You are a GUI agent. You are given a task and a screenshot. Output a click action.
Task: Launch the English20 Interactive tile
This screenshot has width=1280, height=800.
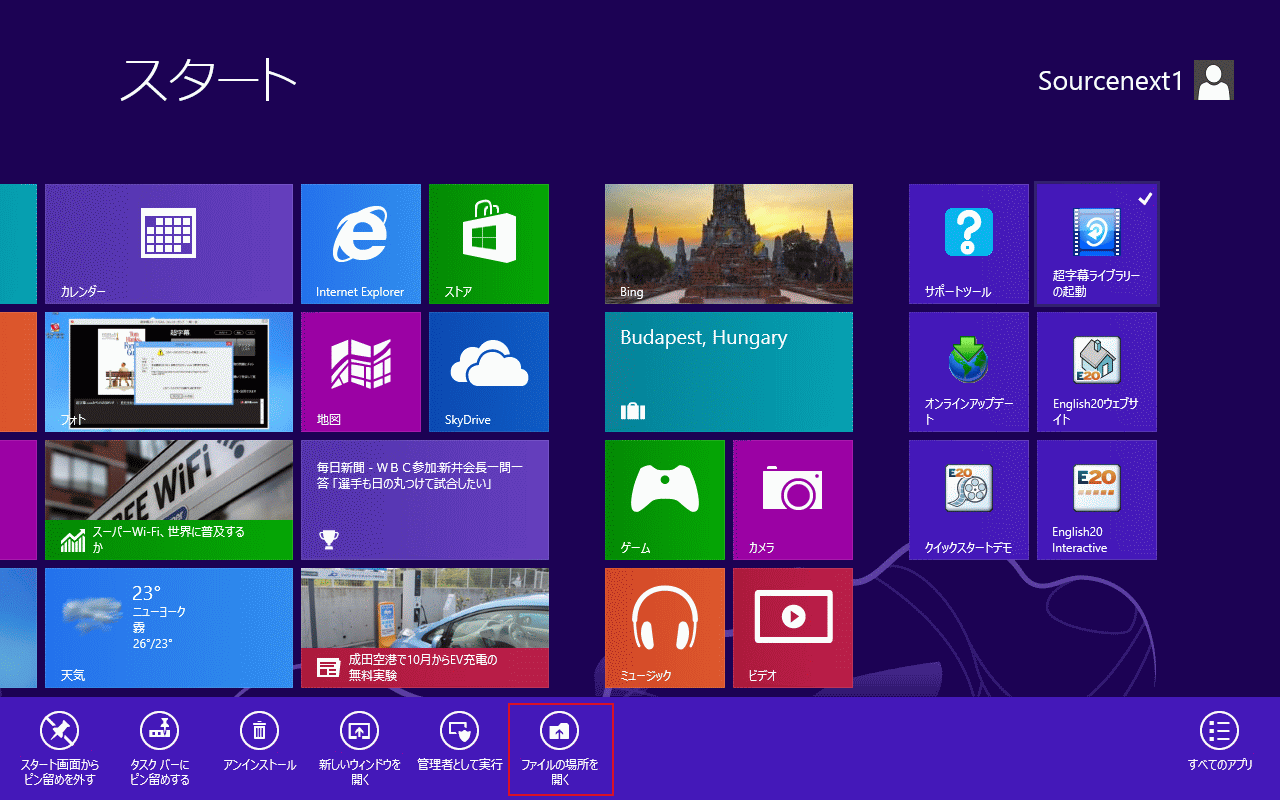pos(1097,500)
